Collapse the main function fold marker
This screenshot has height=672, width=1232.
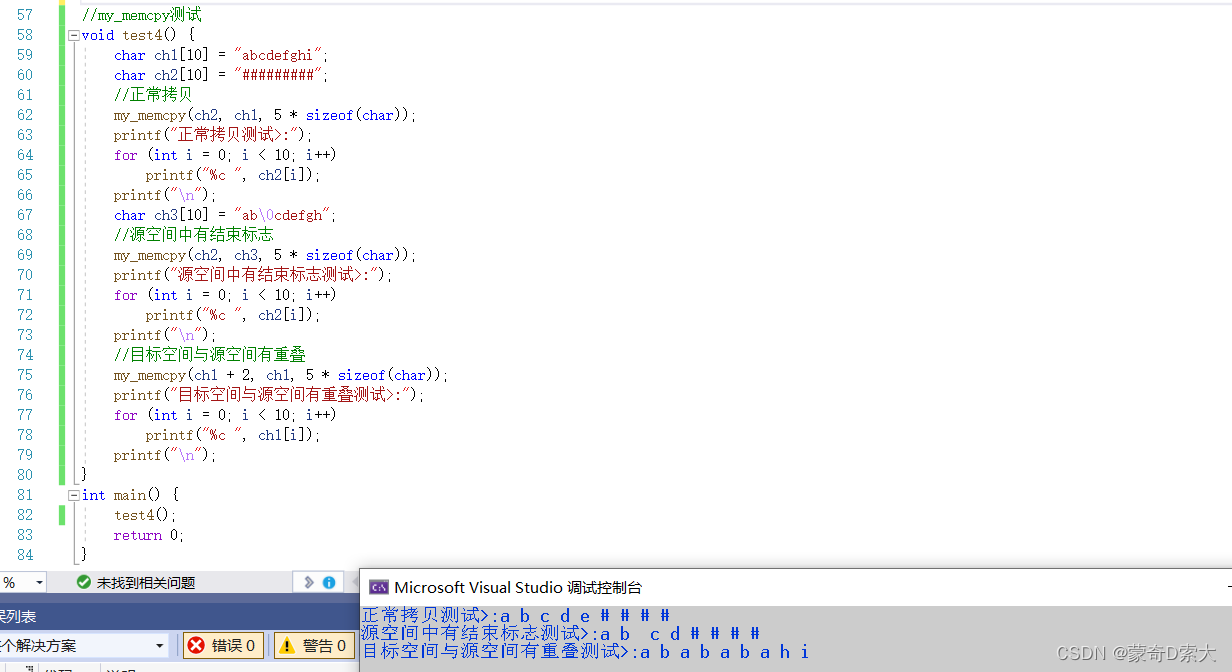[73, 495]
